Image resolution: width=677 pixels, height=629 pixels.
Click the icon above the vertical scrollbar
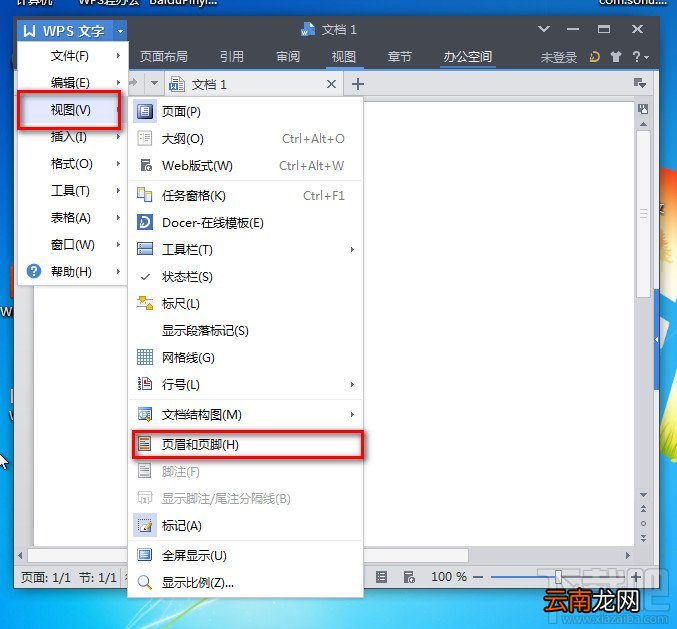tap(643, 109)
